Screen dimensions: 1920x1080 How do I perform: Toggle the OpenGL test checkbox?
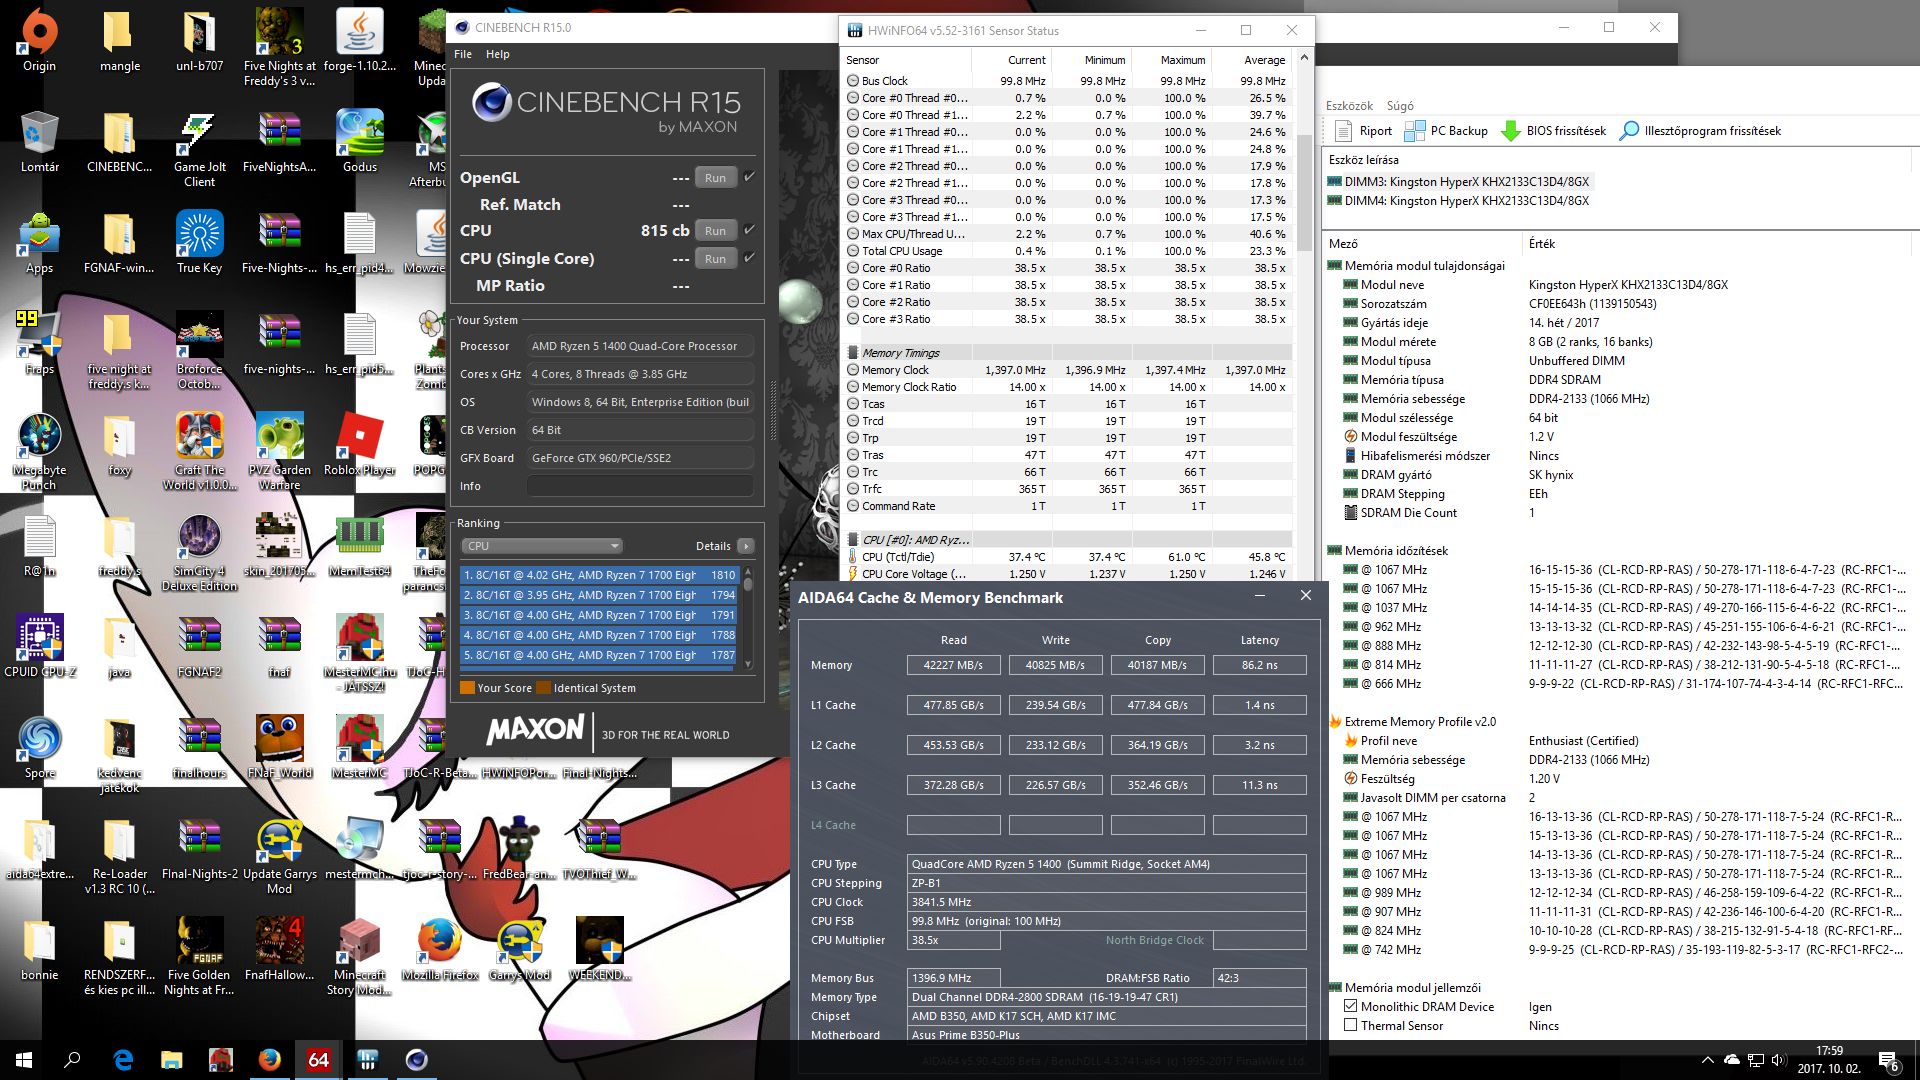point(749,177)
